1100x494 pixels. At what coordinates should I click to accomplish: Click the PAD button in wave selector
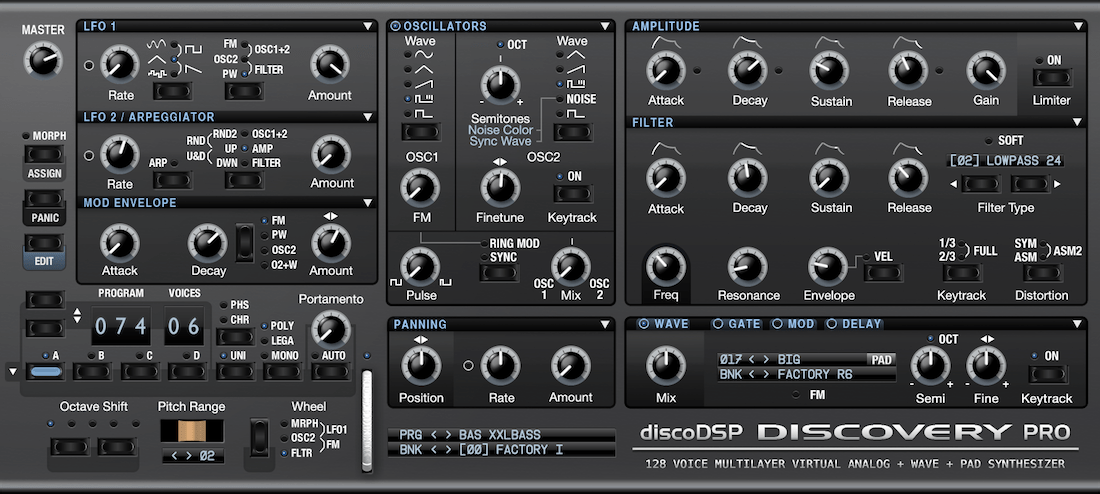[881, 360]
